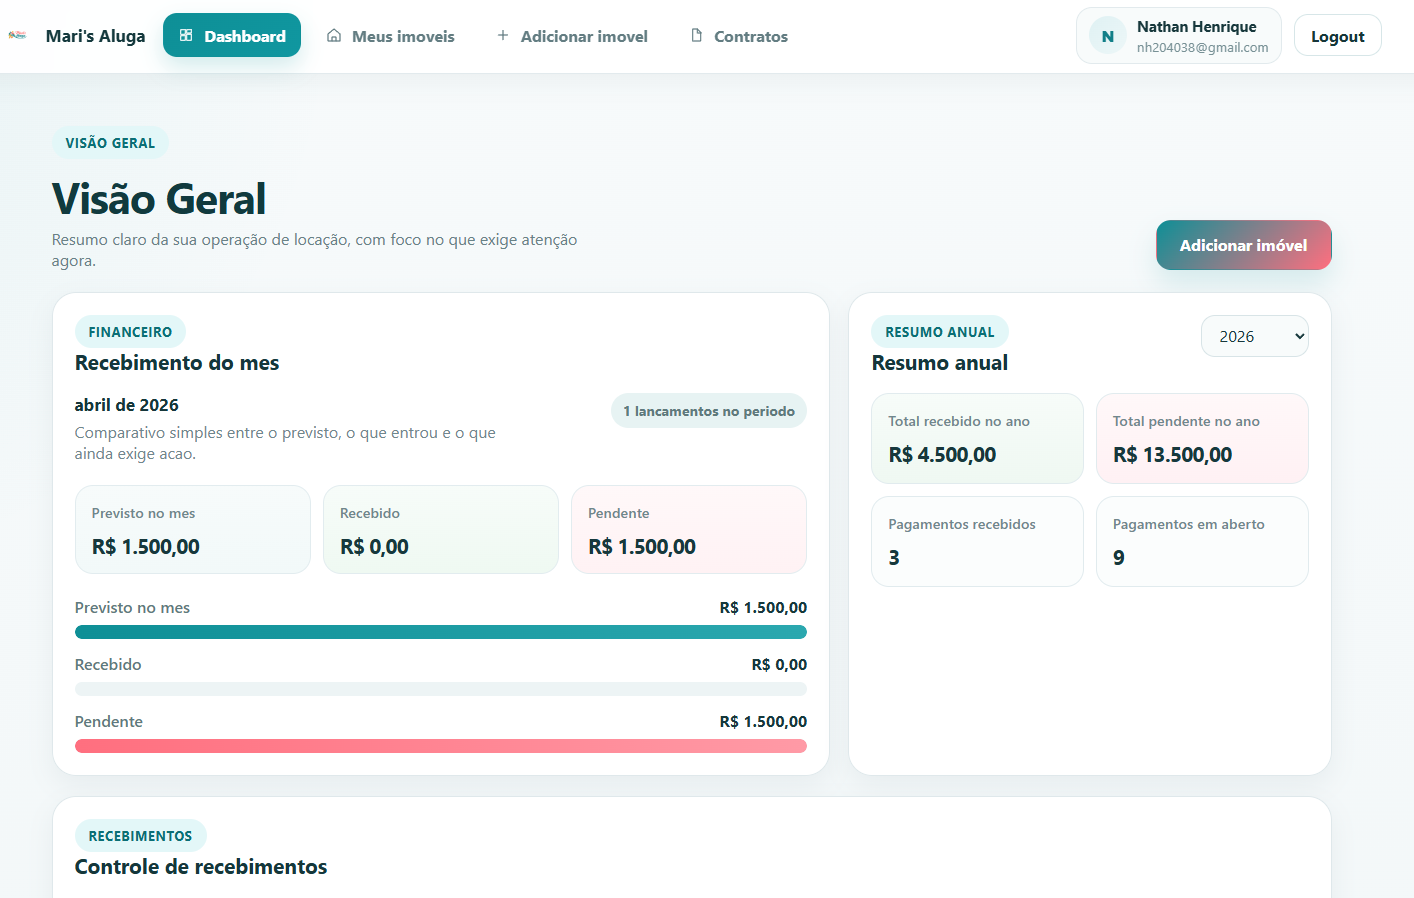The width and height of the screenshot is (1414, 898).
Task: Click the Dashboard grid icon
Action: [x=186, y=35]
